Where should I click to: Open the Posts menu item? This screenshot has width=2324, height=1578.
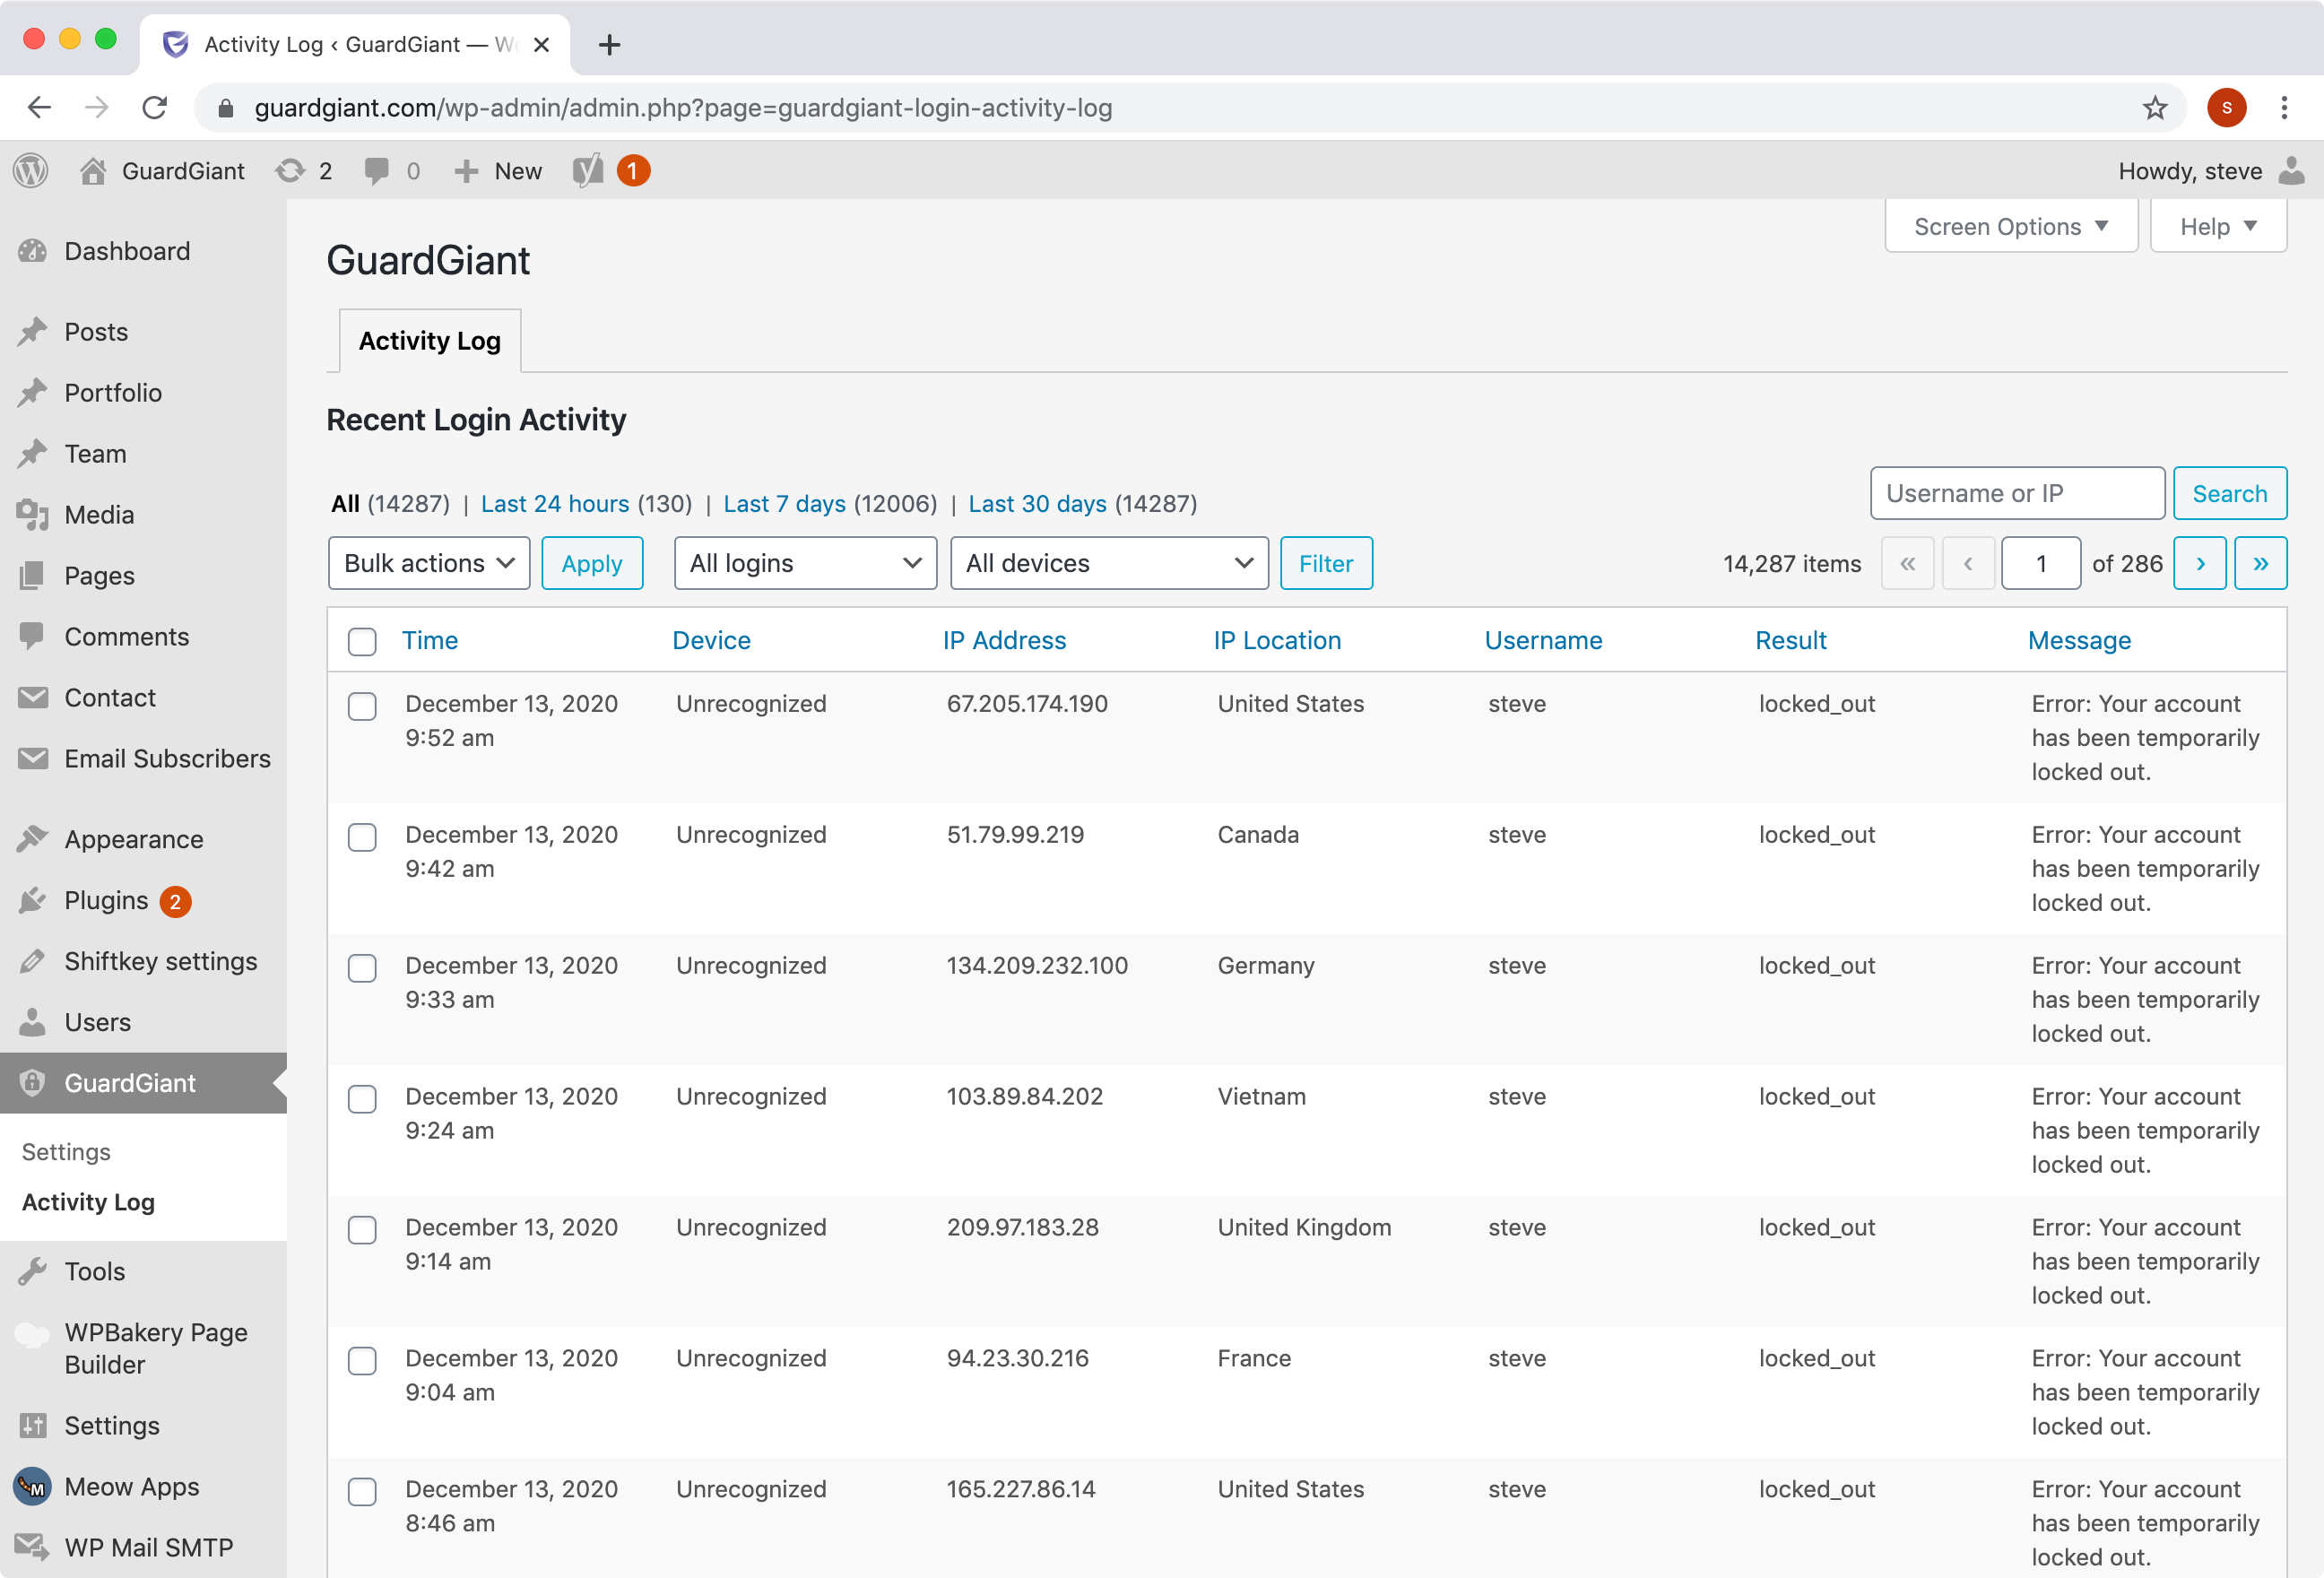pyautogui.click(x=143, y=332)
